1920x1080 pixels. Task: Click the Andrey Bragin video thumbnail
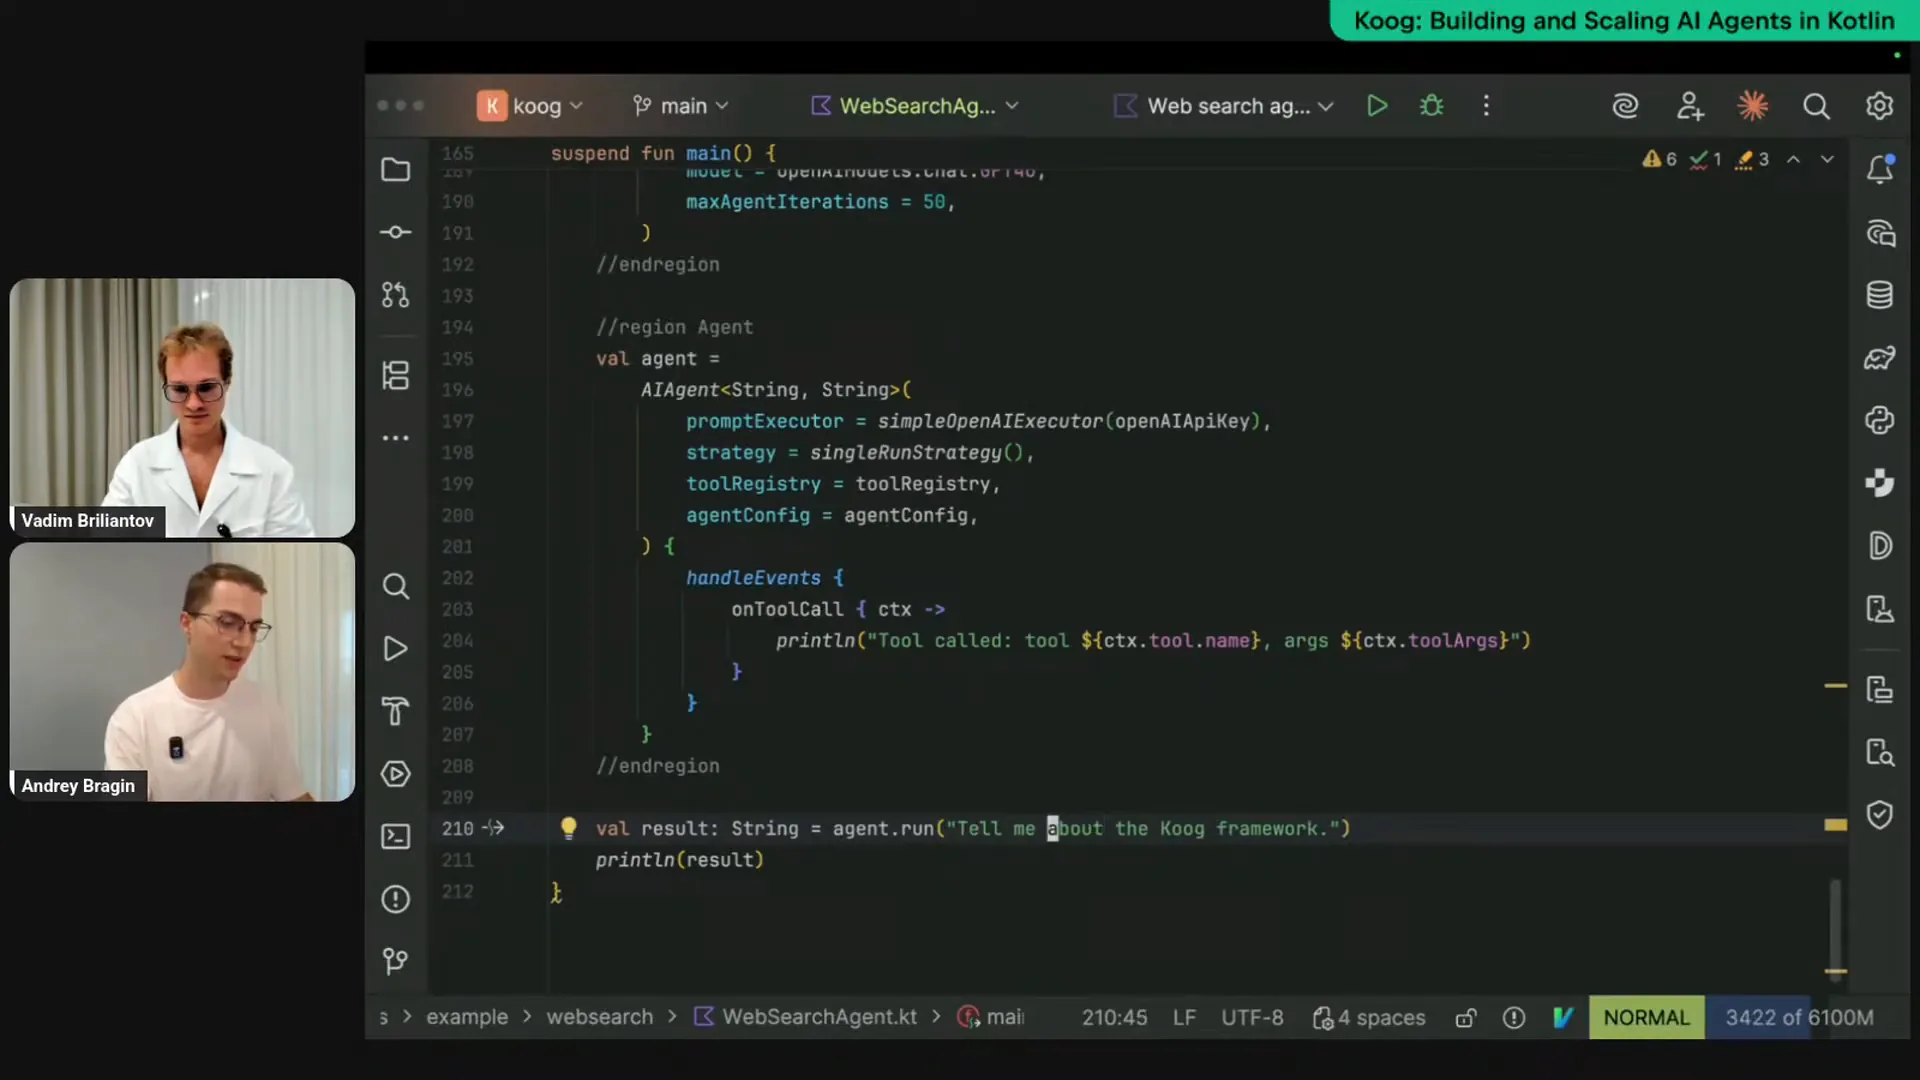[182, 672]
